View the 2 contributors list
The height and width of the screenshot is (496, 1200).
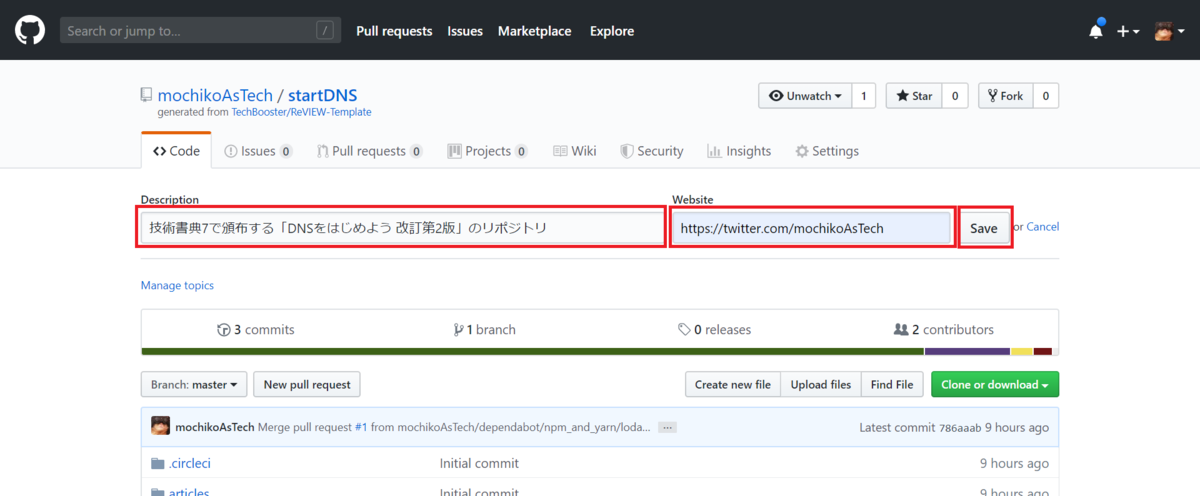click(944, 329)
